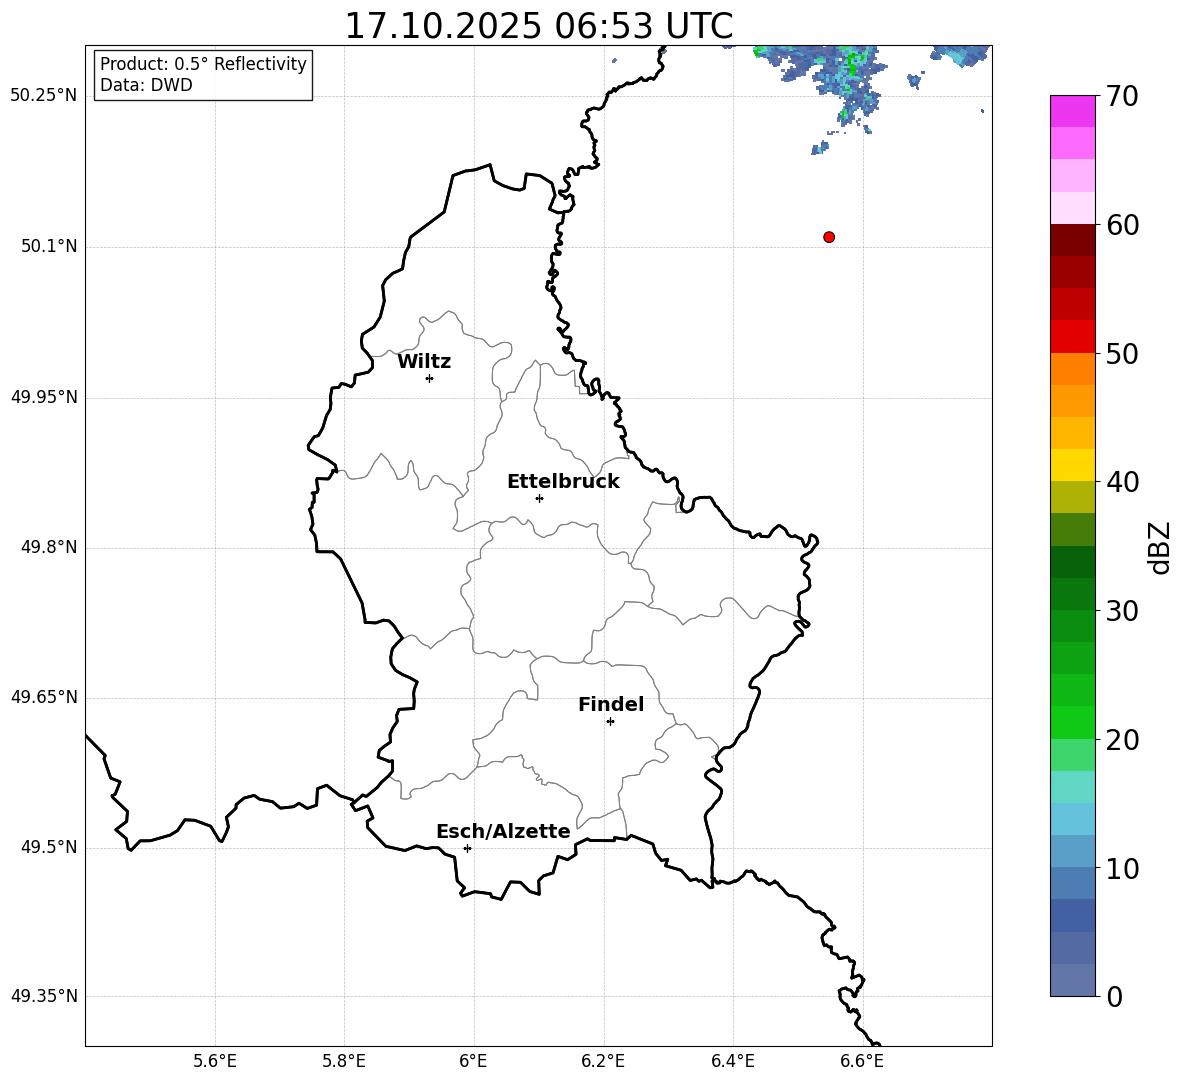Click the 6°E longitude label
1184x1081 pixels.
(473, 1061)
